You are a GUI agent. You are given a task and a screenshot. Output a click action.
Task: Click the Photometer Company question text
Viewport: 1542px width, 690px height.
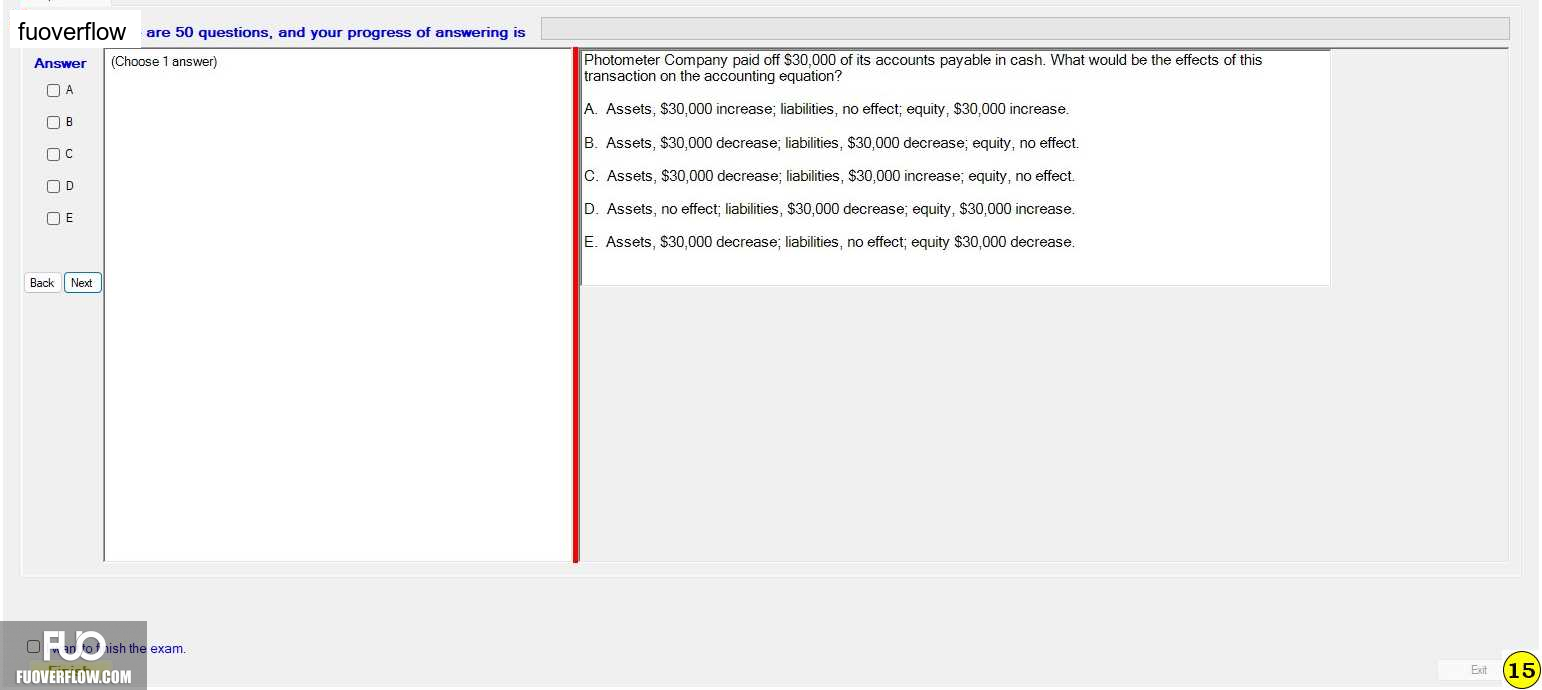[x=923, y=68]
